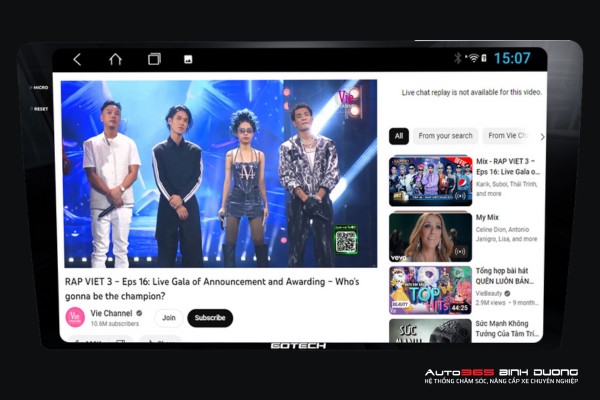600x400 pixels.
Task: Tap the Android back arrow
Action: (x=77, y=59)
